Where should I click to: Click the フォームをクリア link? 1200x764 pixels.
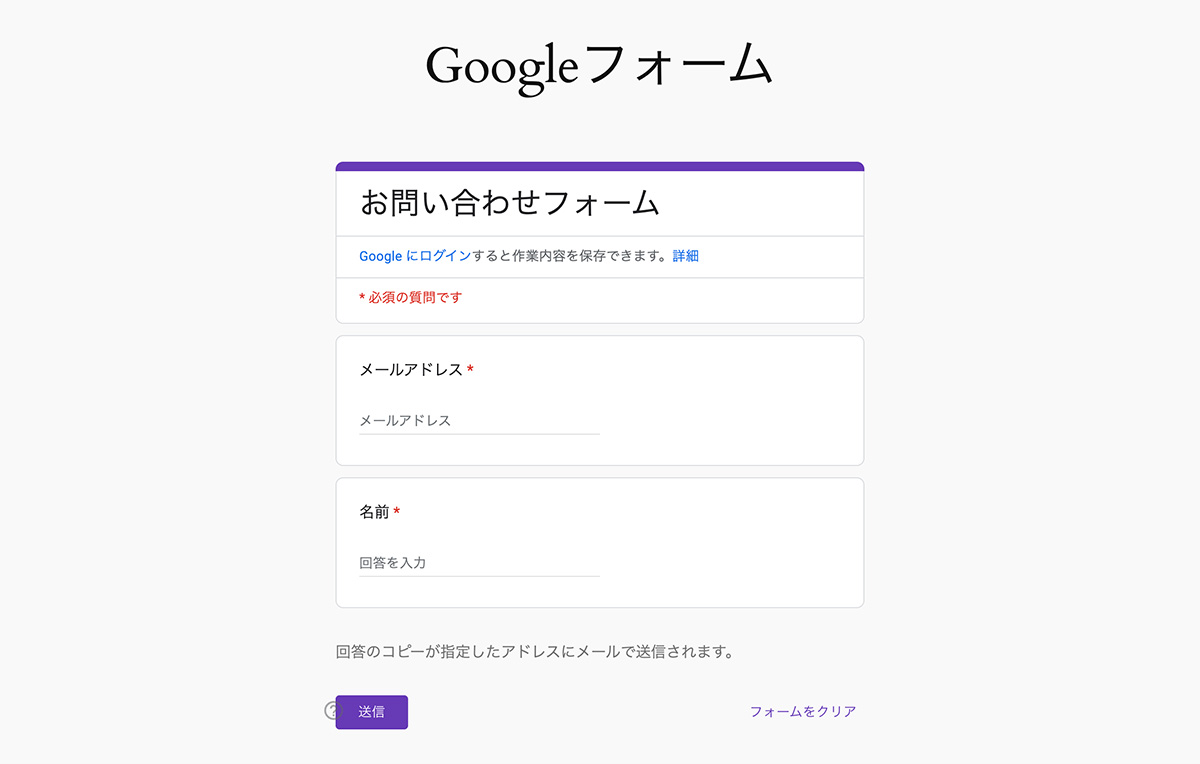click(803, 712)
